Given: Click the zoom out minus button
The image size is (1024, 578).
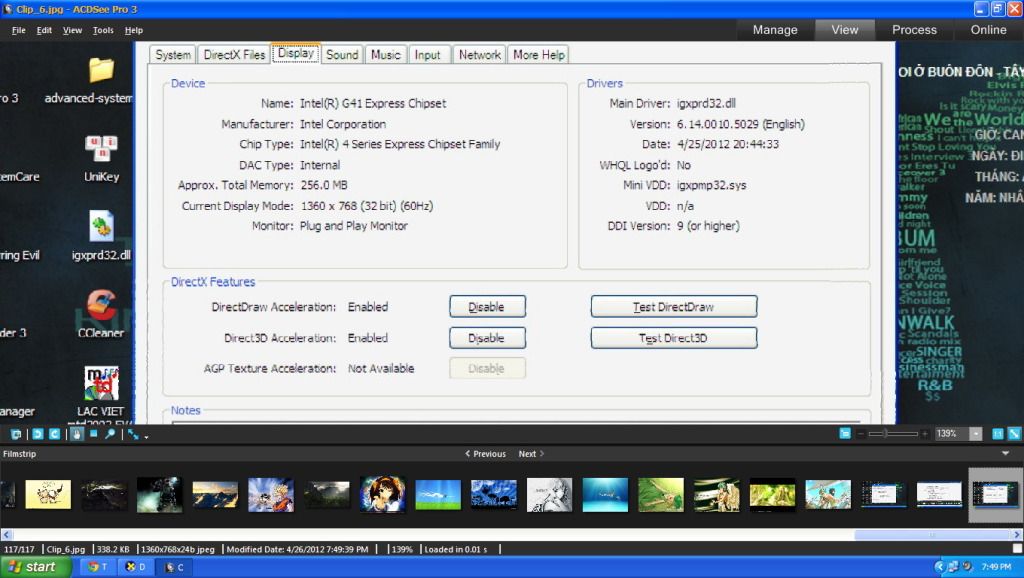Looking at the screenshot, I should (861, 433).
